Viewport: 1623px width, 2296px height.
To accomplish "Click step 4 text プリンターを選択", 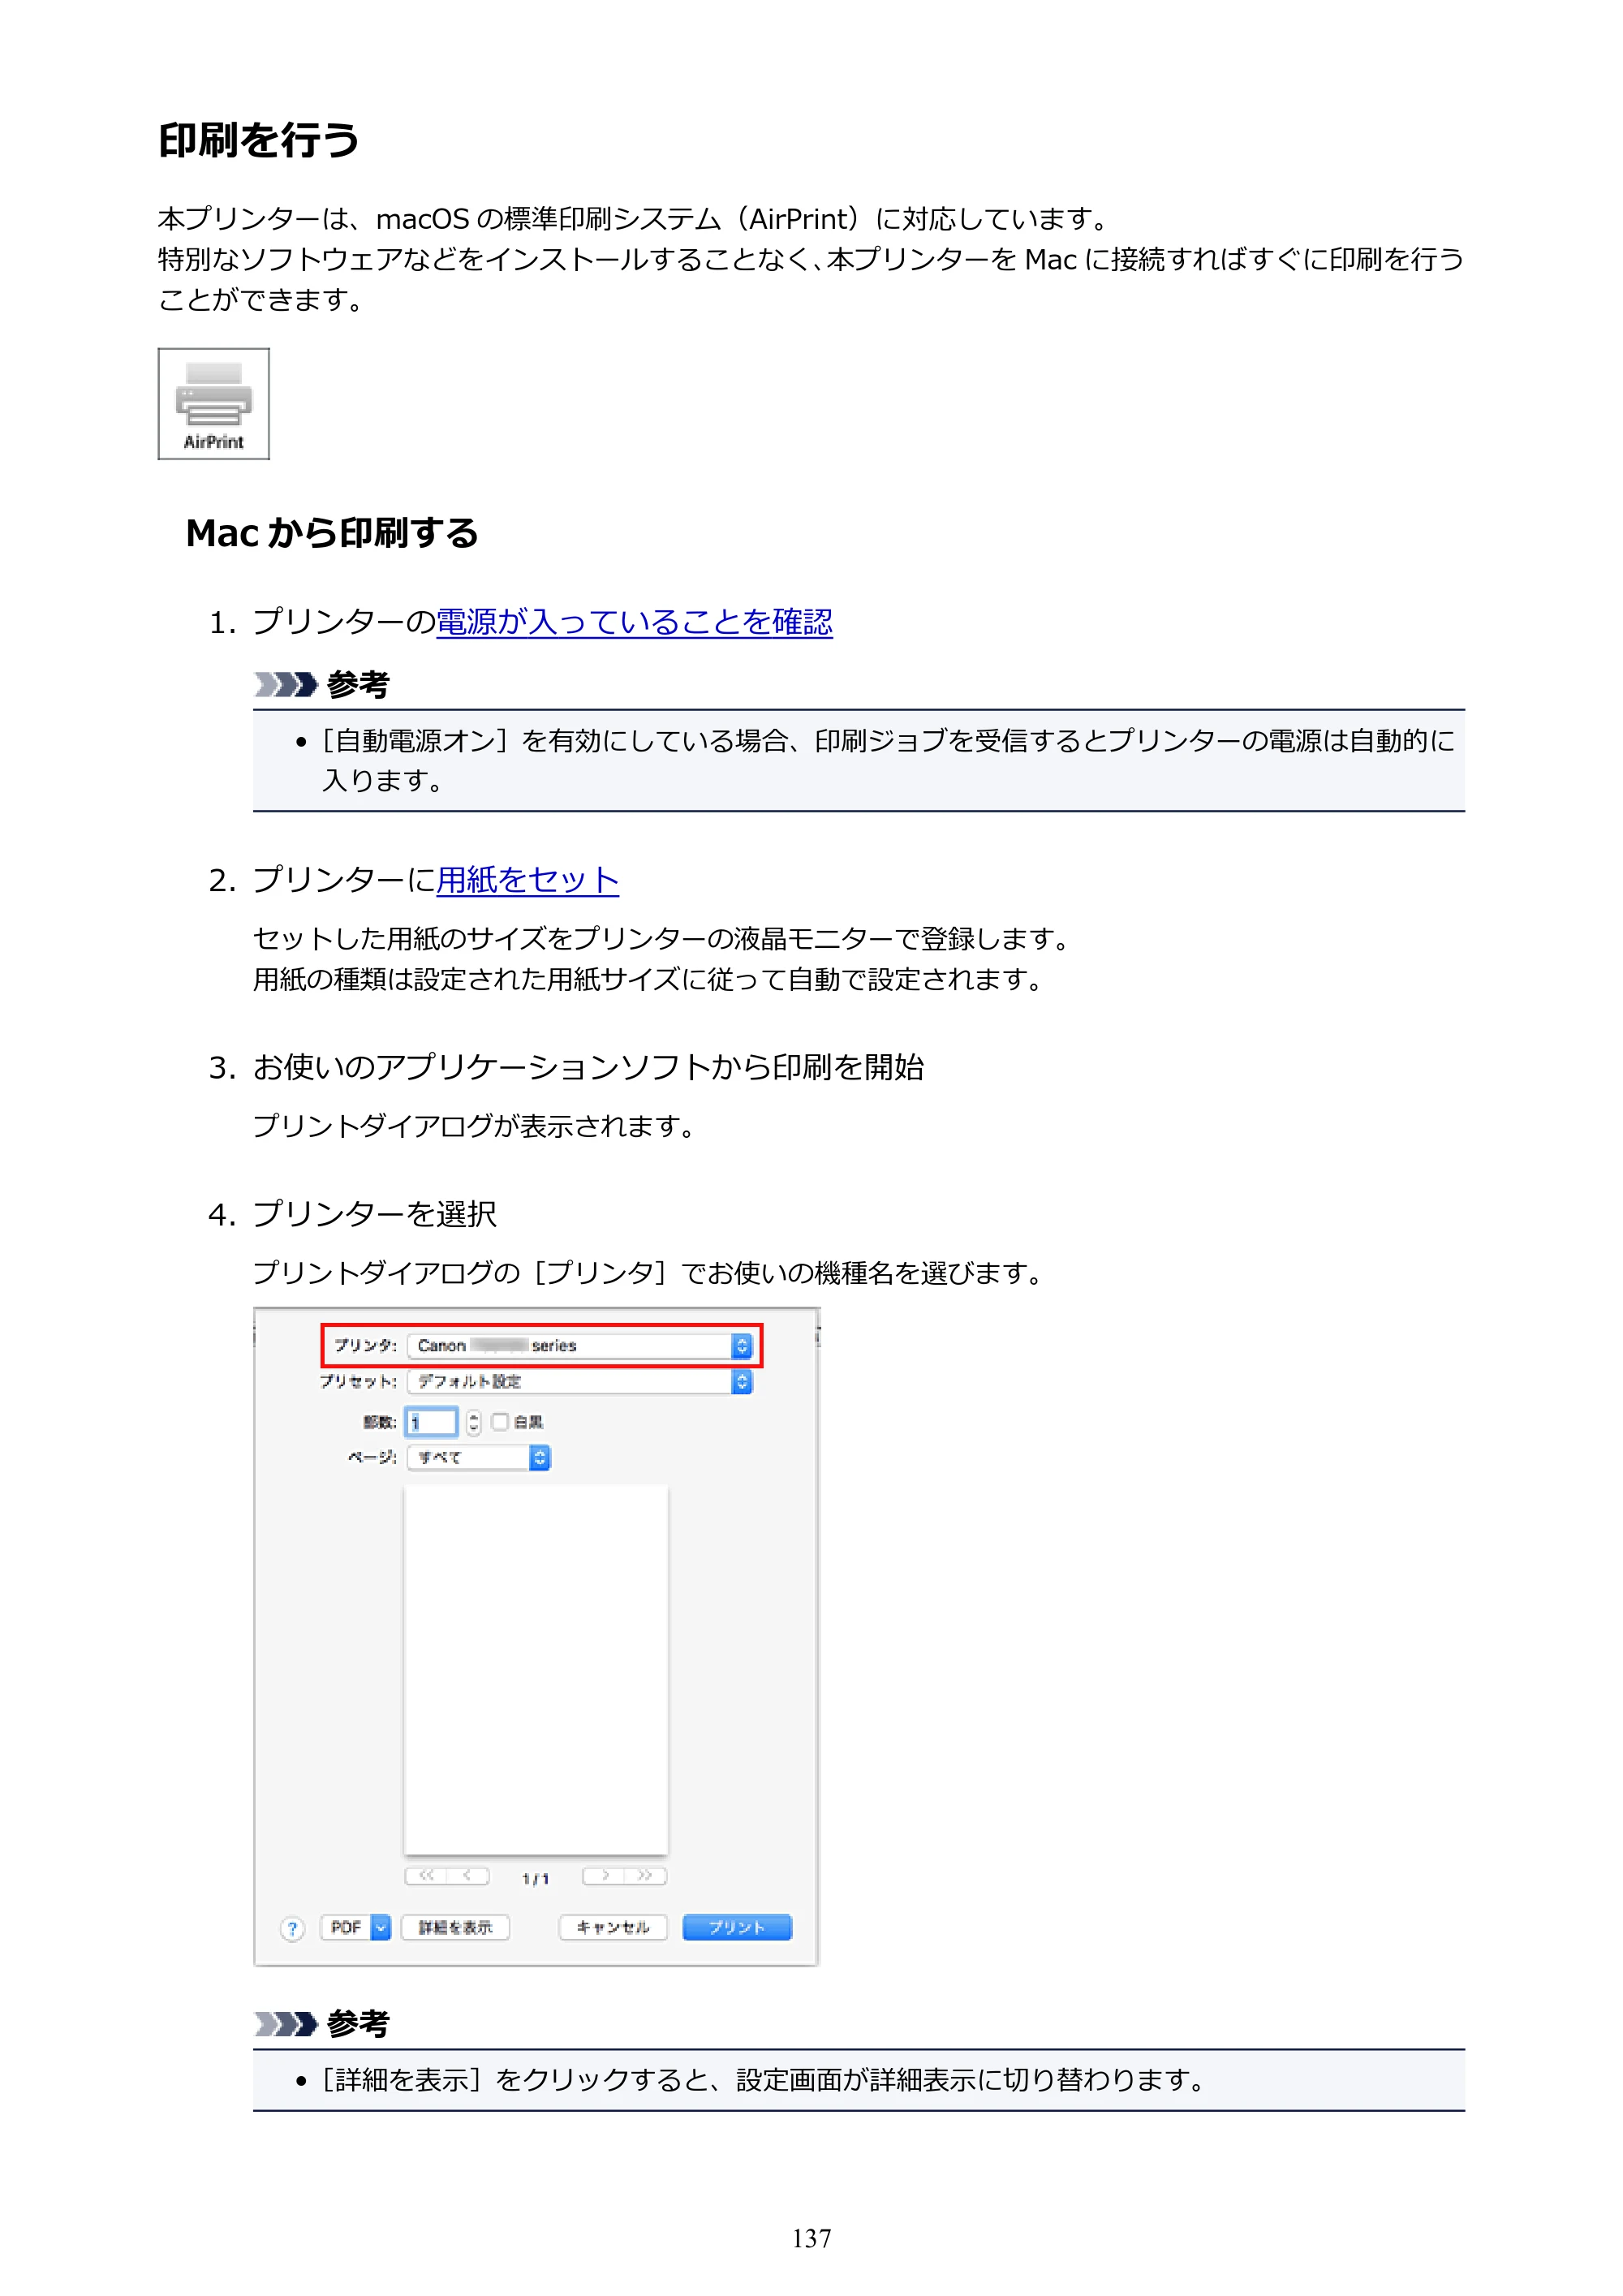I will click(x=375, y=1214).
